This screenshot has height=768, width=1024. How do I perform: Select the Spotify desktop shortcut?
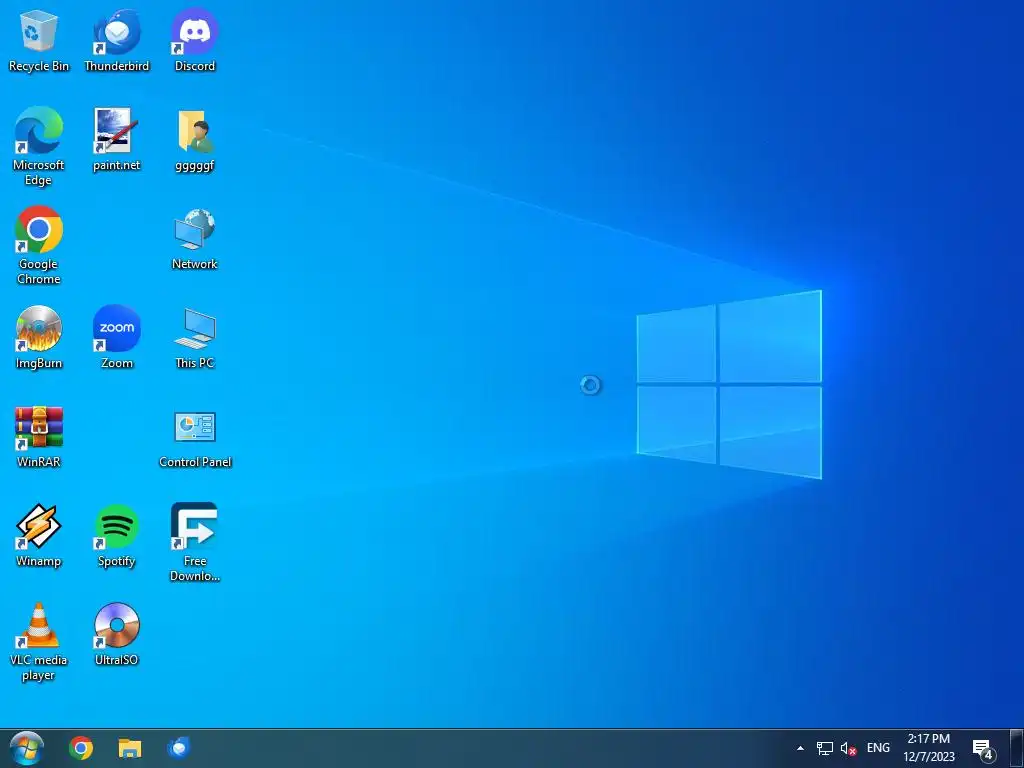(116, 536)
